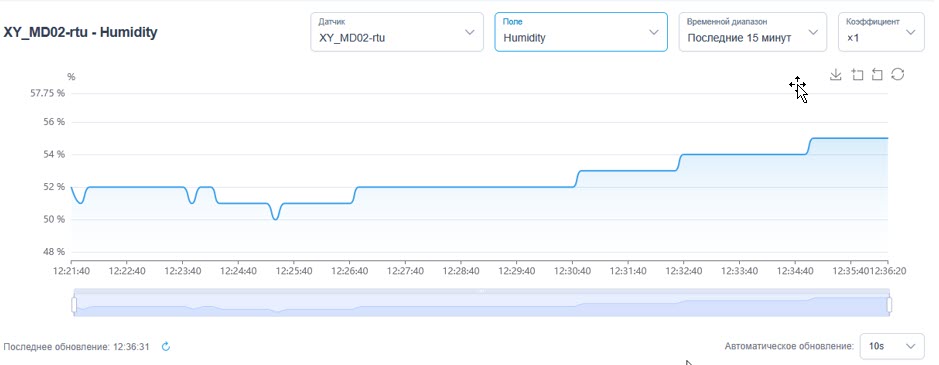
Task: Click the 12:33:40 time axis label
Action: [740, 271]
